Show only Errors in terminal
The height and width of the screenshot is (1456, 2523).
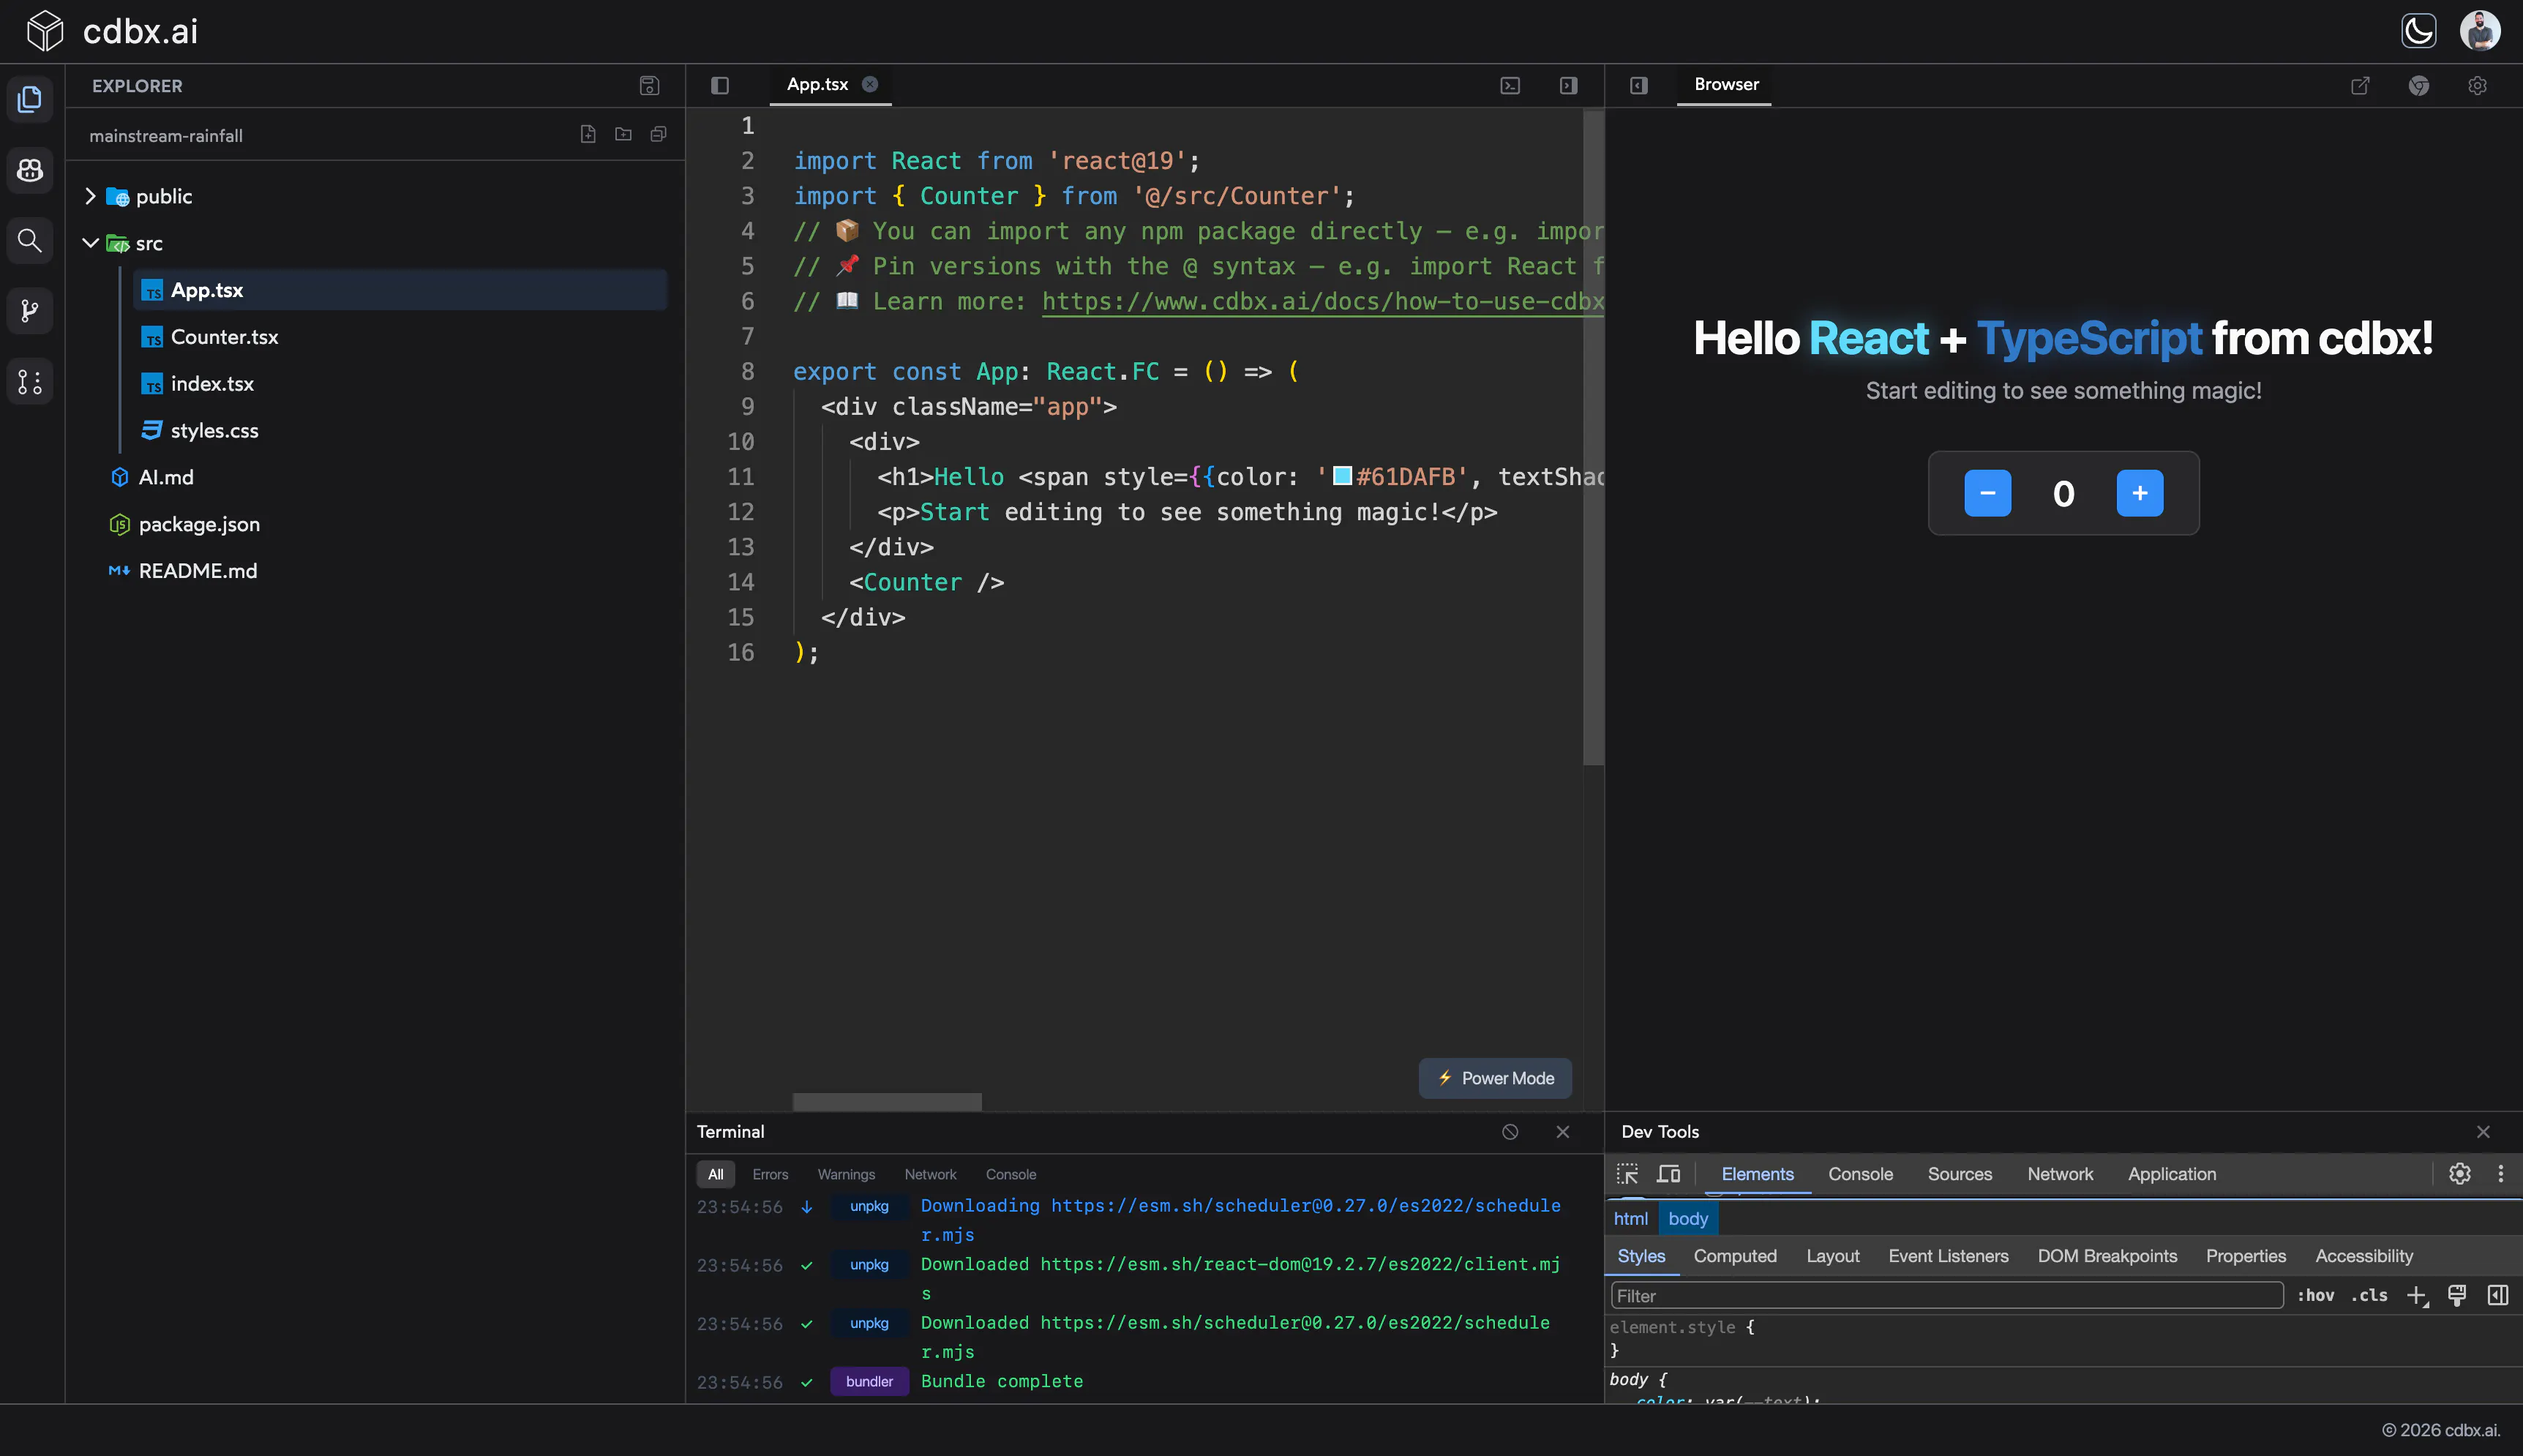tap(770, 1174)
